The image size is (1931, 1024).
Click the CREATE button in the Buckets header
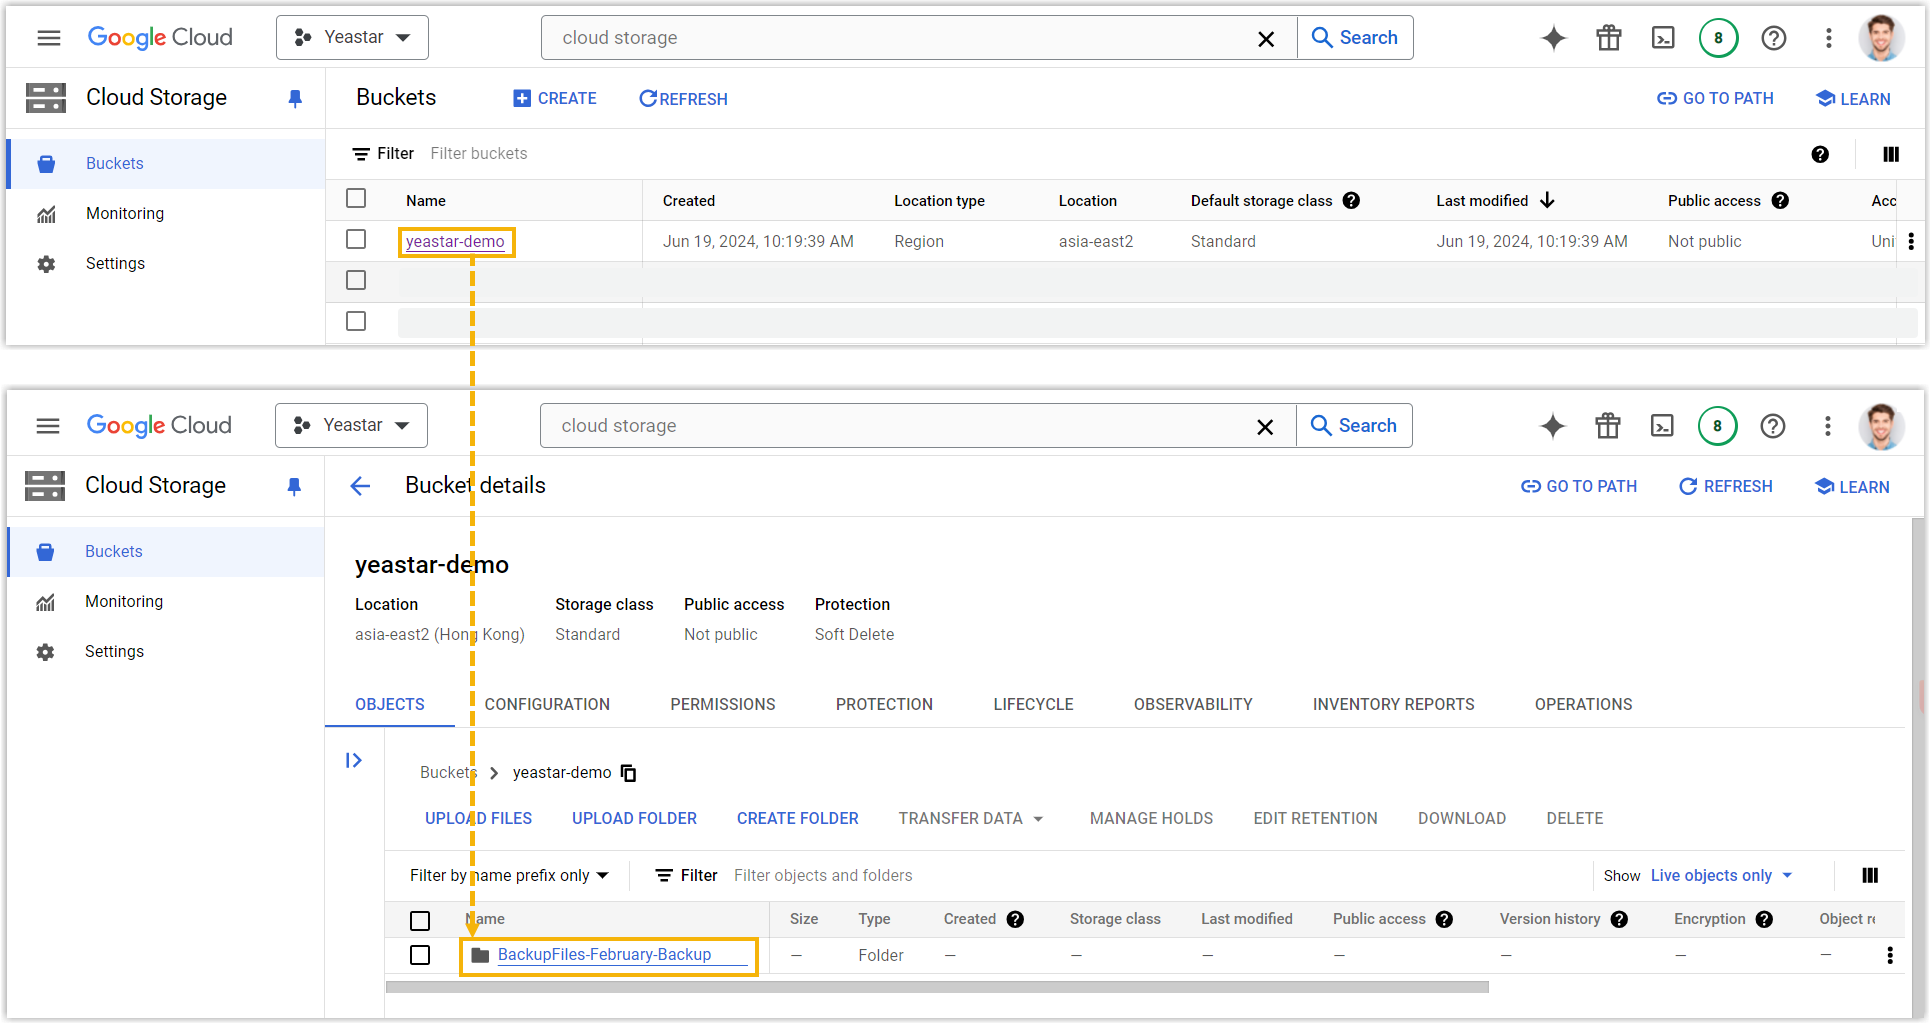[555, 98]
